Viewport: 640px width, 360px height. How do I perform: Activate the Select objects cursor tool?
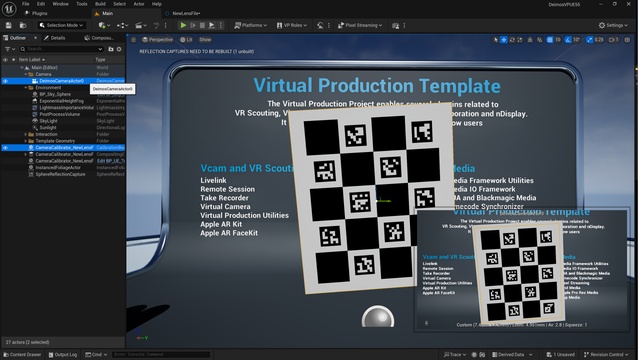496,40
